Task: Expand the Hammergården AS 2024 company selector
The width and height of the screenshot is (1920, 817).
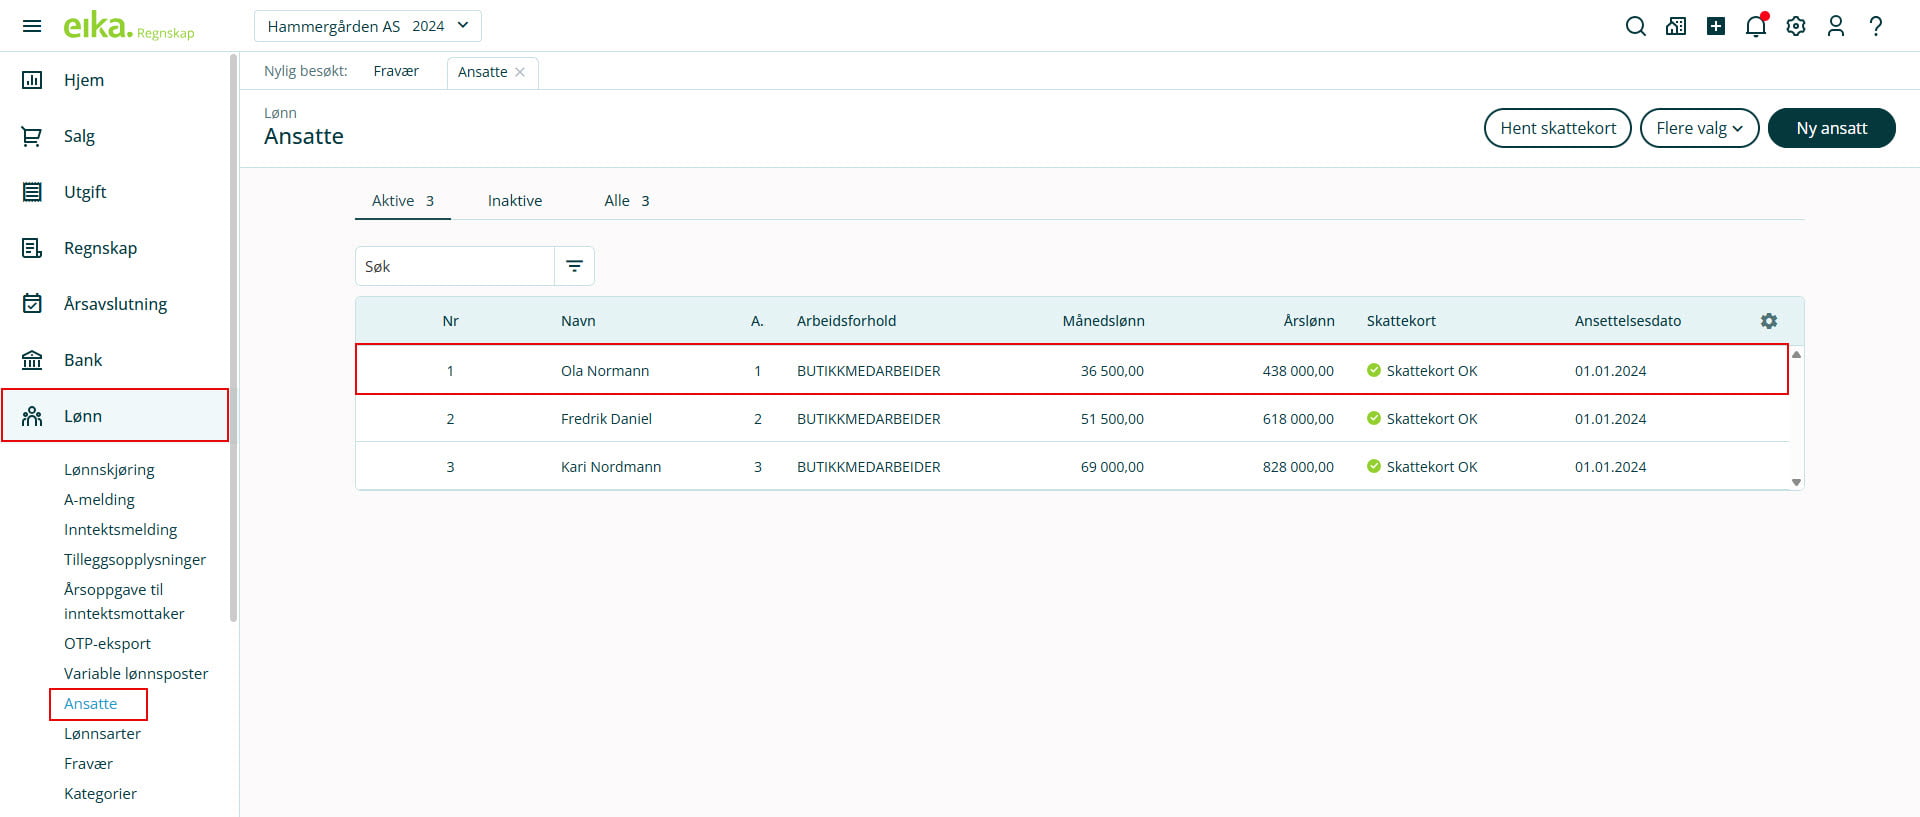Action: pos(367,26)
